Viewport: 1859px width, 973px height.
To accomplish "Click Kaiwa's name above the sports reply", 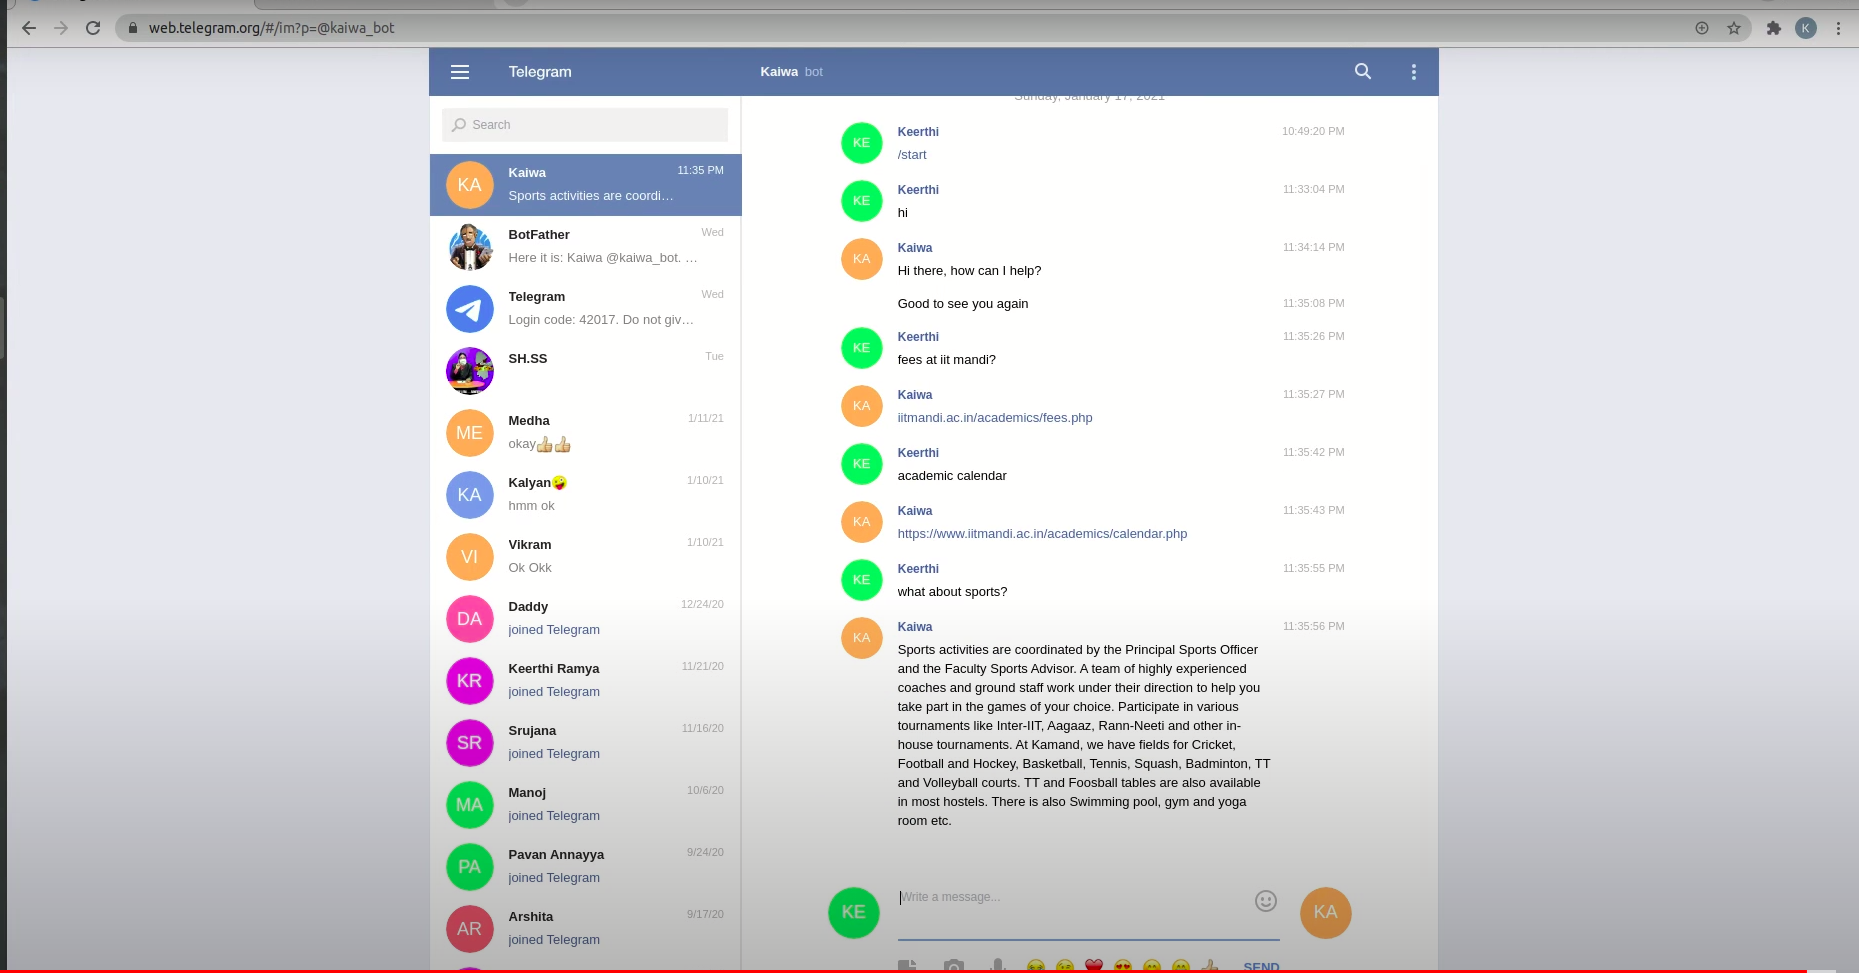I will [x=915, y=627].
